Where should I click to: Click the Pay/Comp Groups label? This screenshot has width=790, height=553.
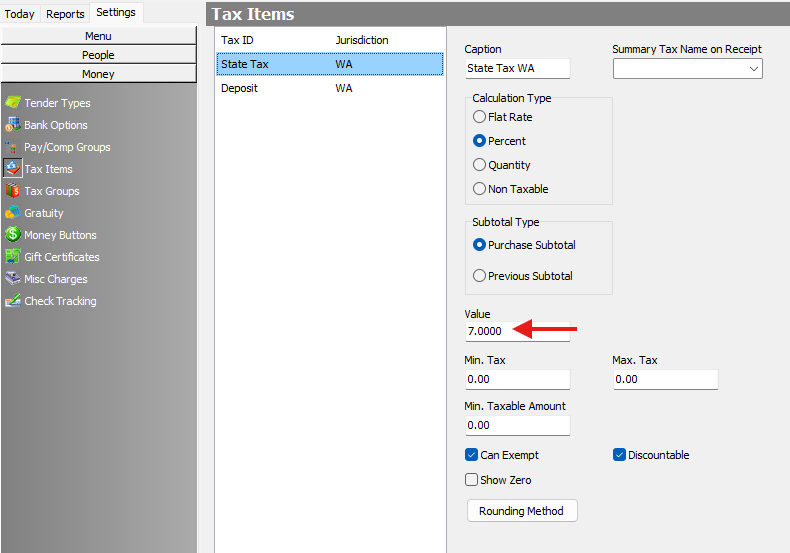68,147
